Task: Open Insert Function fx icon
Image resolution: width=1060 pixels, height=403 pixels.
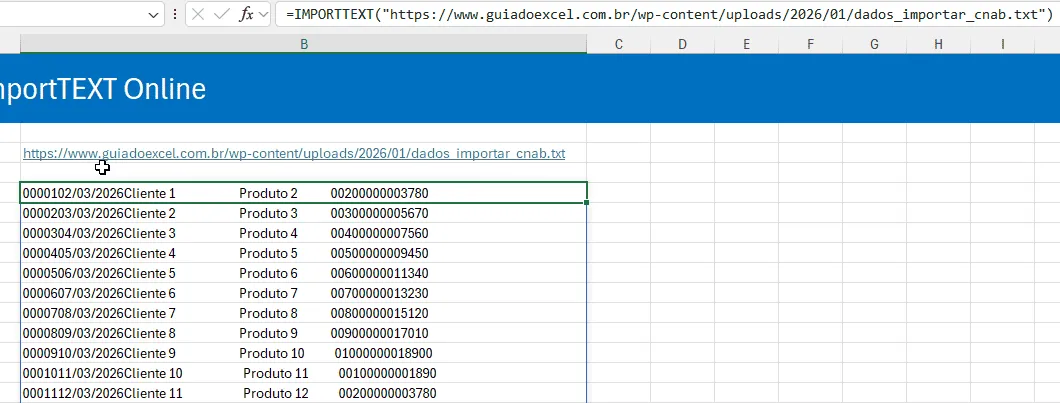Action: [x=246, y=14]
